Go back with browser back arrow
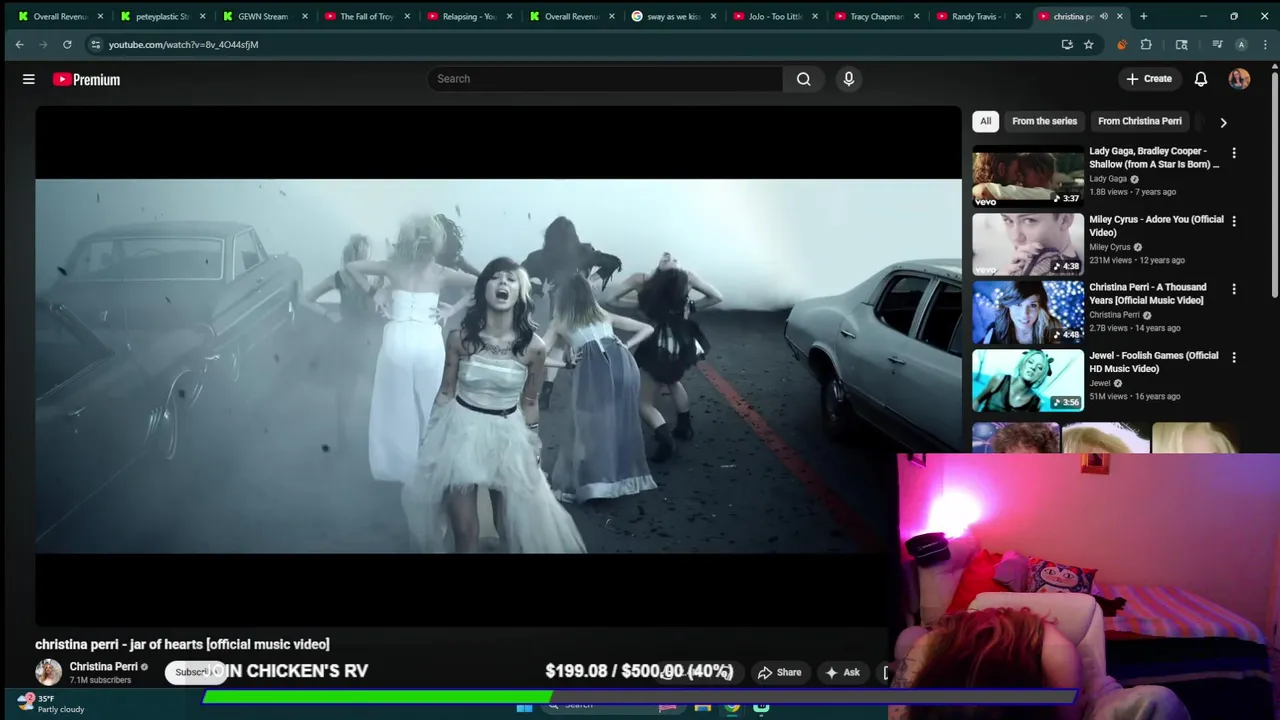The height and width of the screenshot is (720, 1280). 19,44
